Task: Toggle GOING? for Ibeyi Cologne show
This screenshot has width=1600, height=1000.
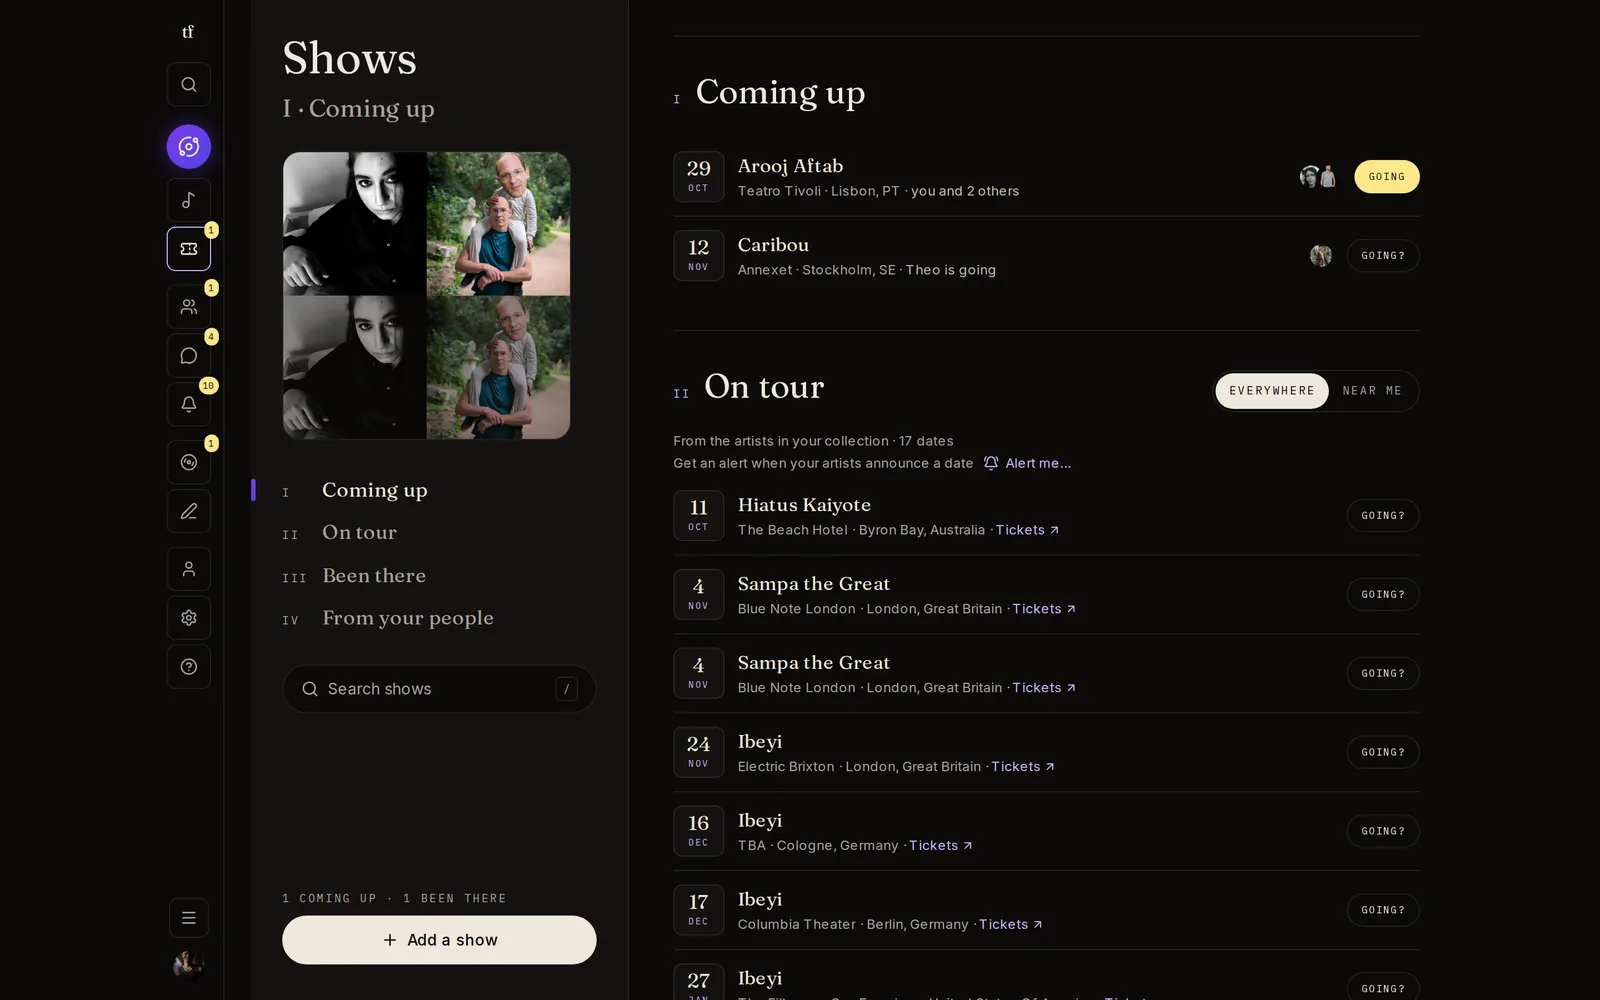Action: point(1382,831)
